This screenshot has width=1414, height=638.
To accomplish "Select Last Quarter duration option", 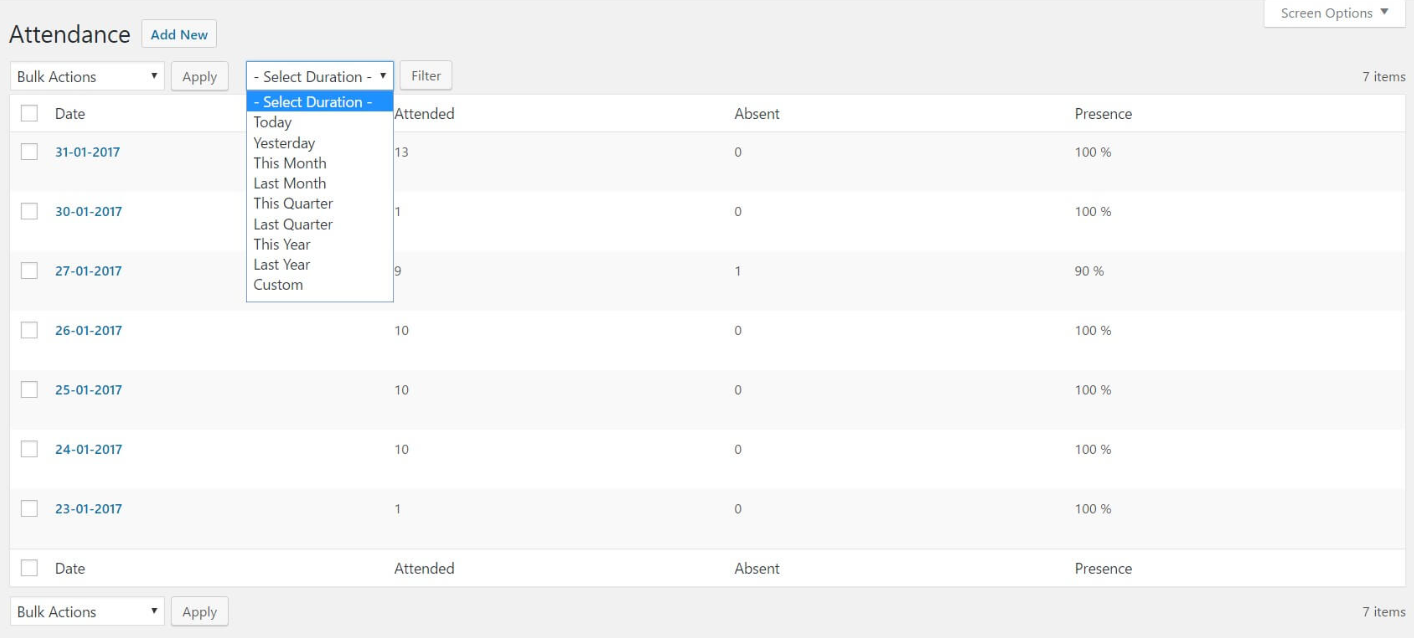I will click(x=293, y=224).
